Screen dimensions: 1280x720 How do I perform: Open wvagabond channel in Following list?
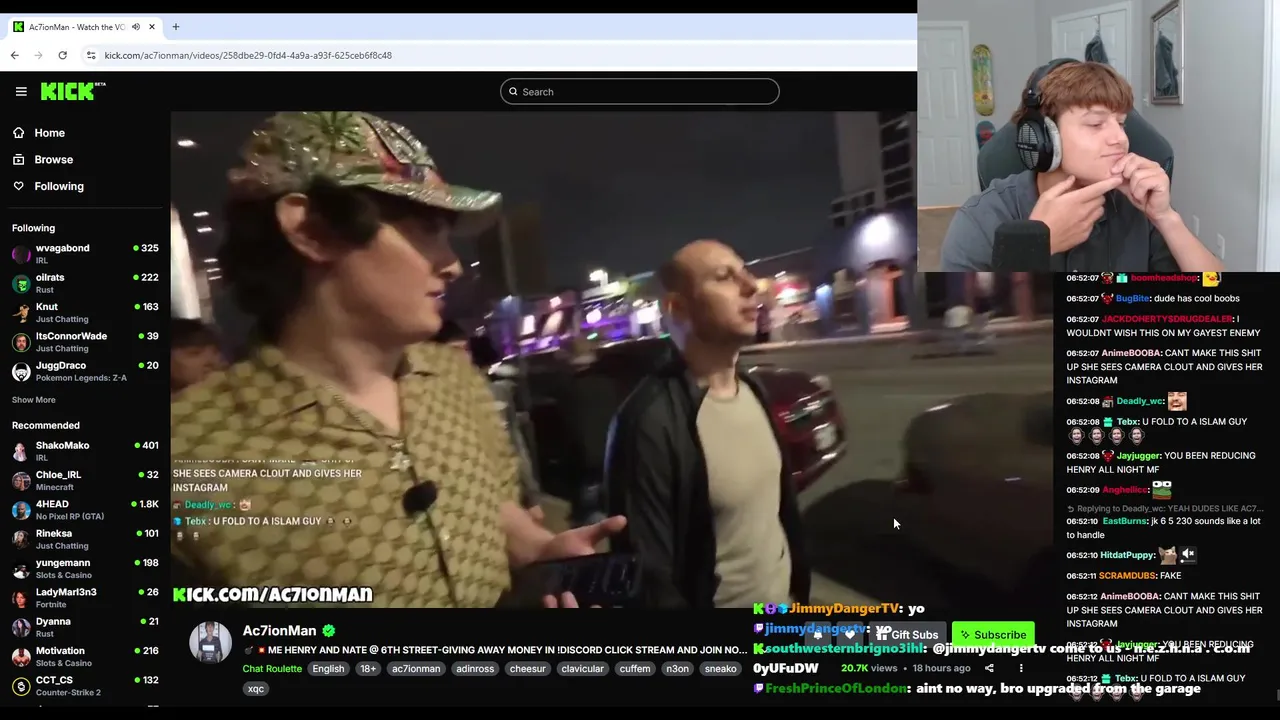point(85,253)
